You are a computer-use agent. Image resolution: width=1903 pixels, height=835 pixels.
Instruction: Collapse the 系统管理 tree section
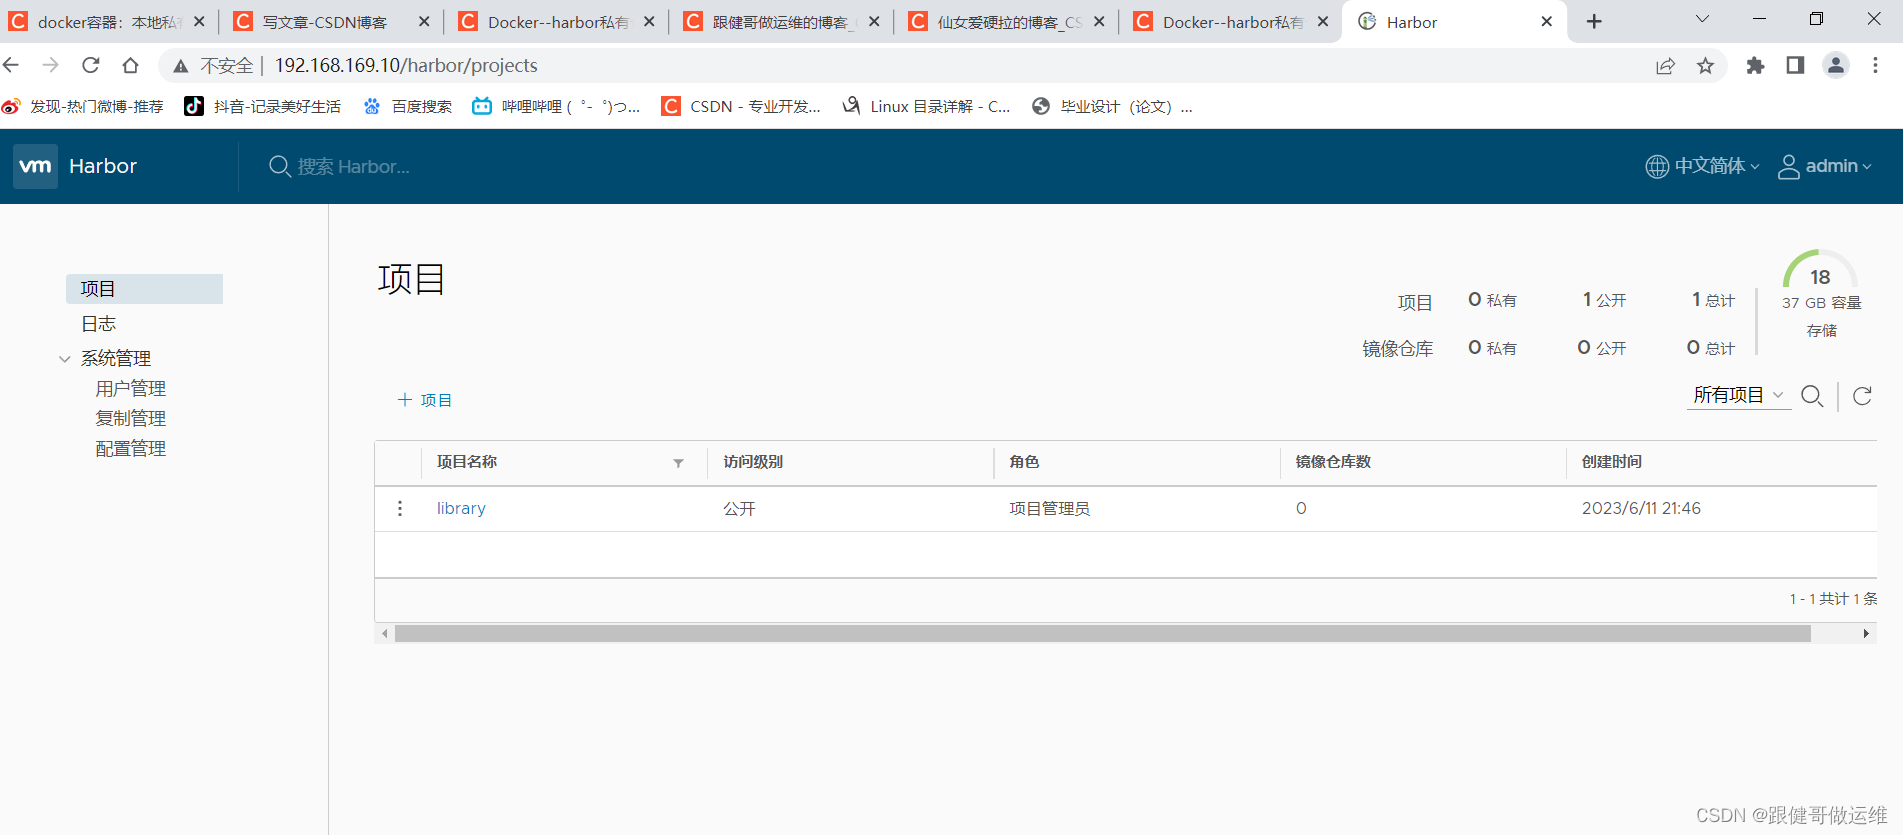[x=65, y=359]
